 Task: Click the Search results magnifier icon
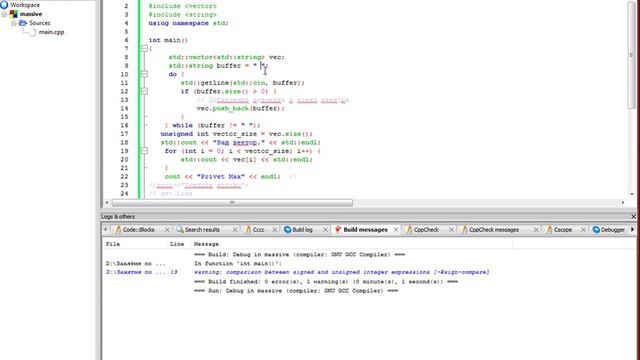(x=180, y=230)
